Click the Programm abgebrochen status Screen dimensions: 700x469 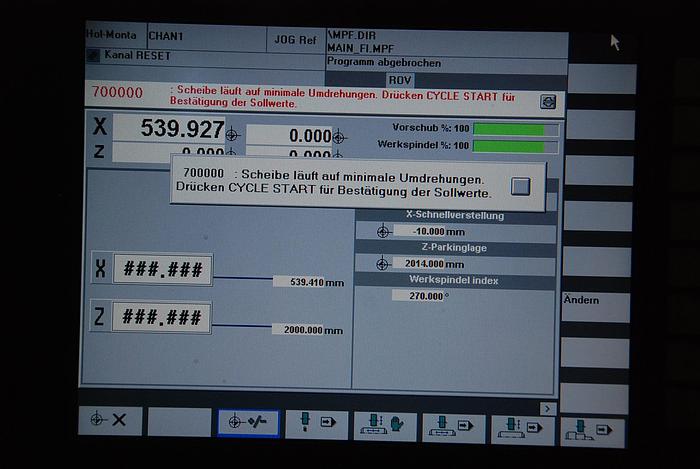tap(384, 63)
